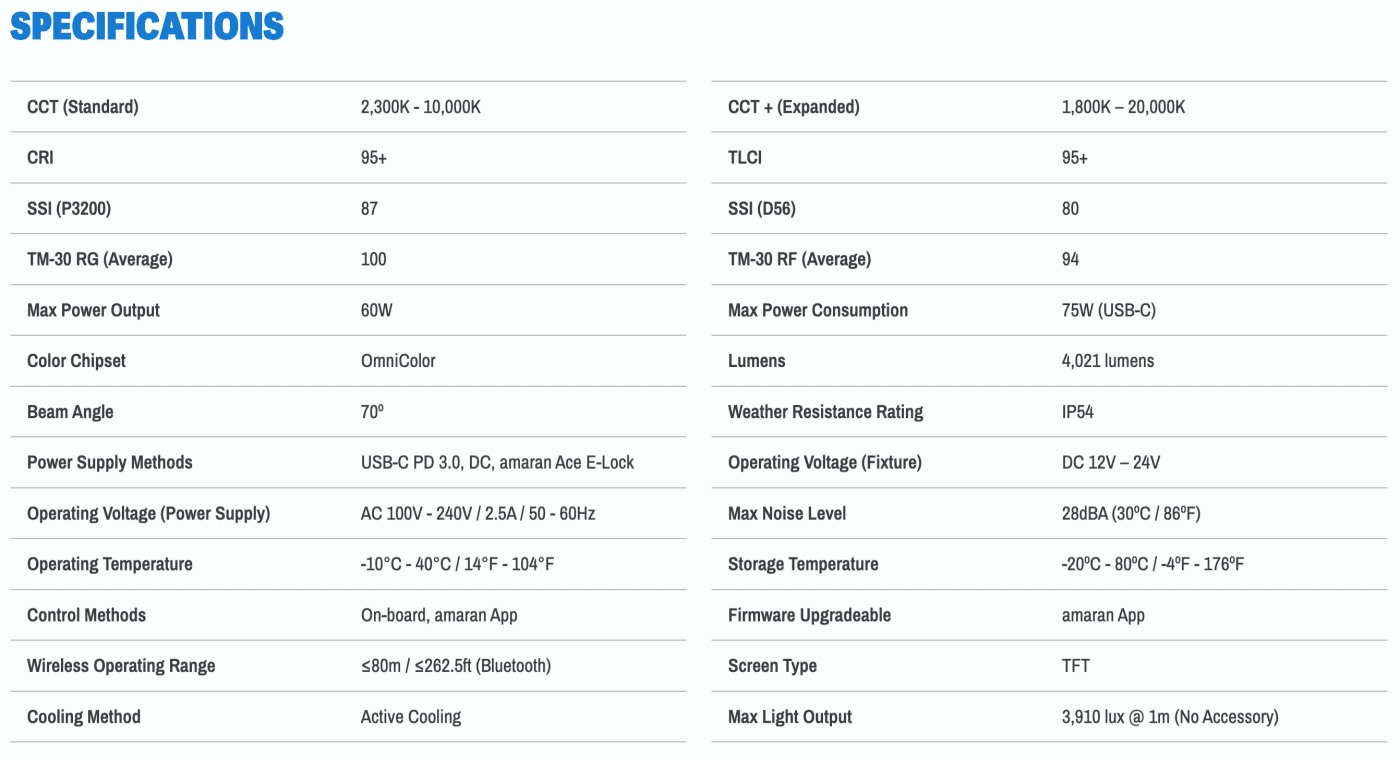The image size is (1400, 757).
Task: Click the Beam Angle label
Action: (70, 412)
